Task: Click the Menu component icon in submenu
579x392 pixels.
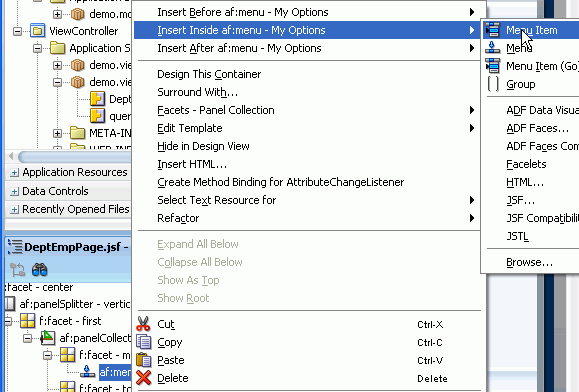Action: (493, 48)
